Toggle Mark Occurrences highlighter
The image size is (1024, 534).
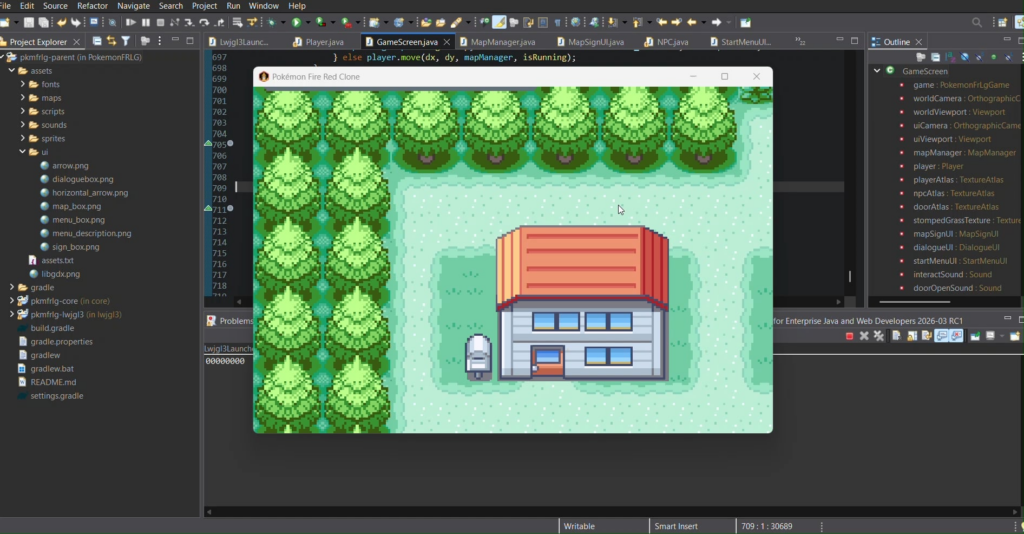499,23
